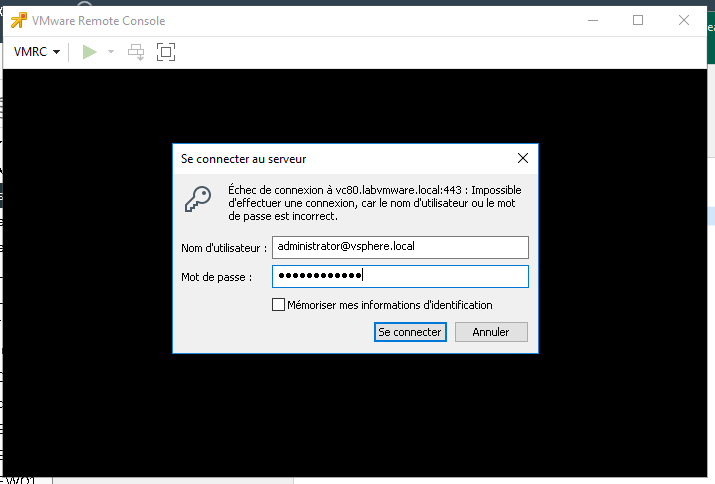Maximize the VMware Remote Console window

coord(638,21)
